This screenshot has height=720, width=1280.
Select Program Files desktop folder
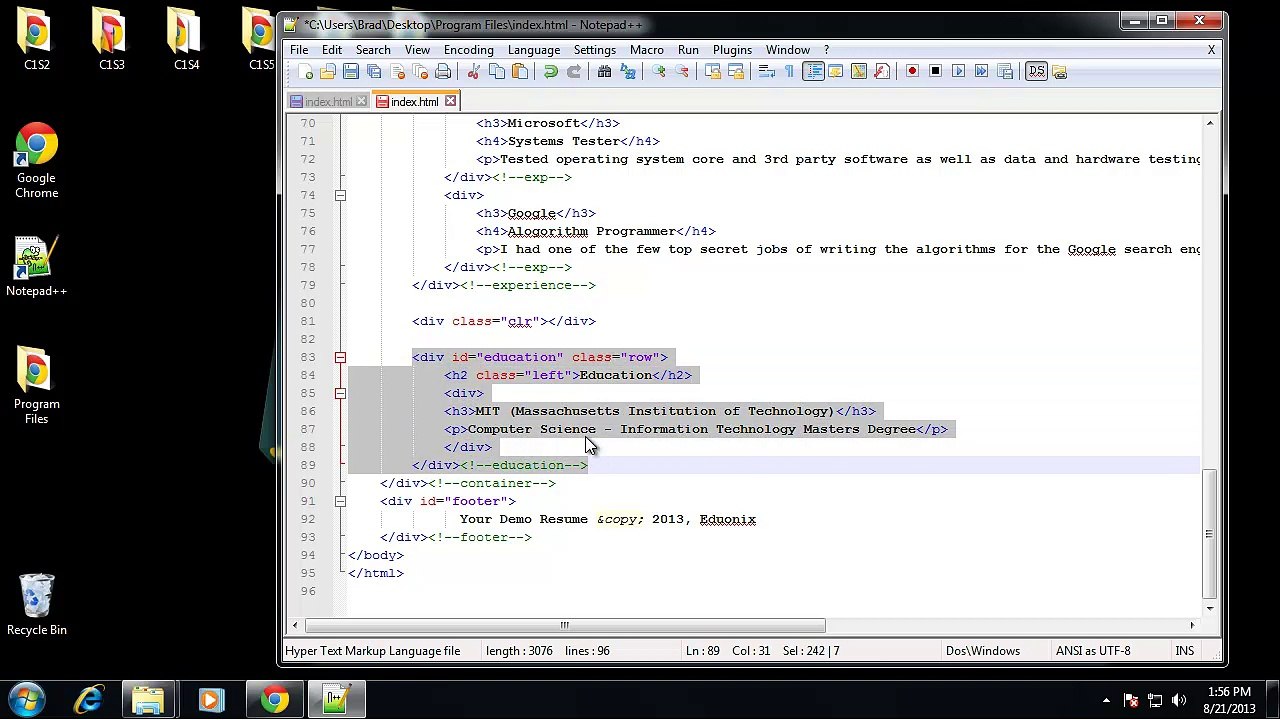tap(37, 386)
